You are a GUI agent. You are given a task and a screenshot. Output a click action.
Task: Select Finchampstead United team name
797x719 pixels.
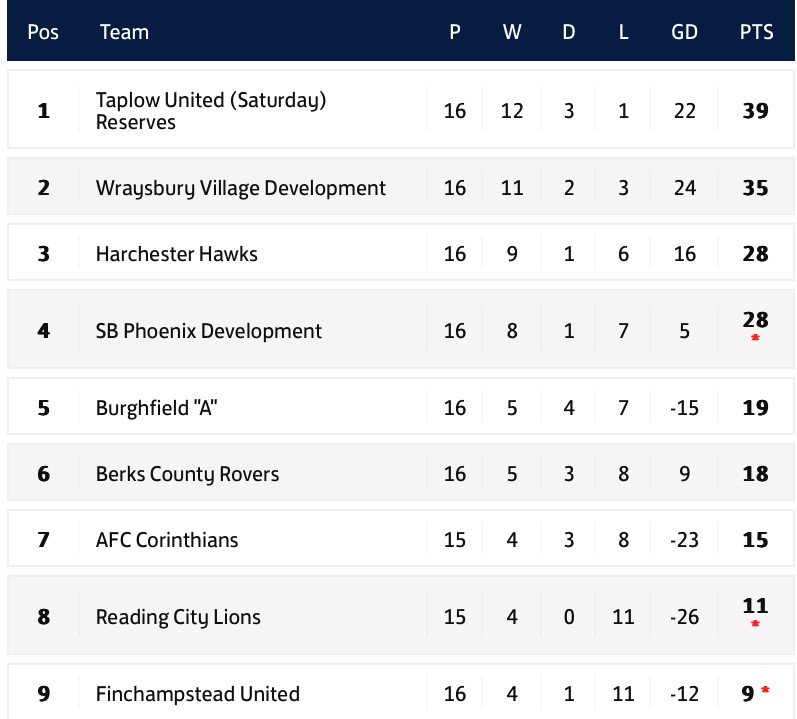pyautogui.click(x=197, y=694)
